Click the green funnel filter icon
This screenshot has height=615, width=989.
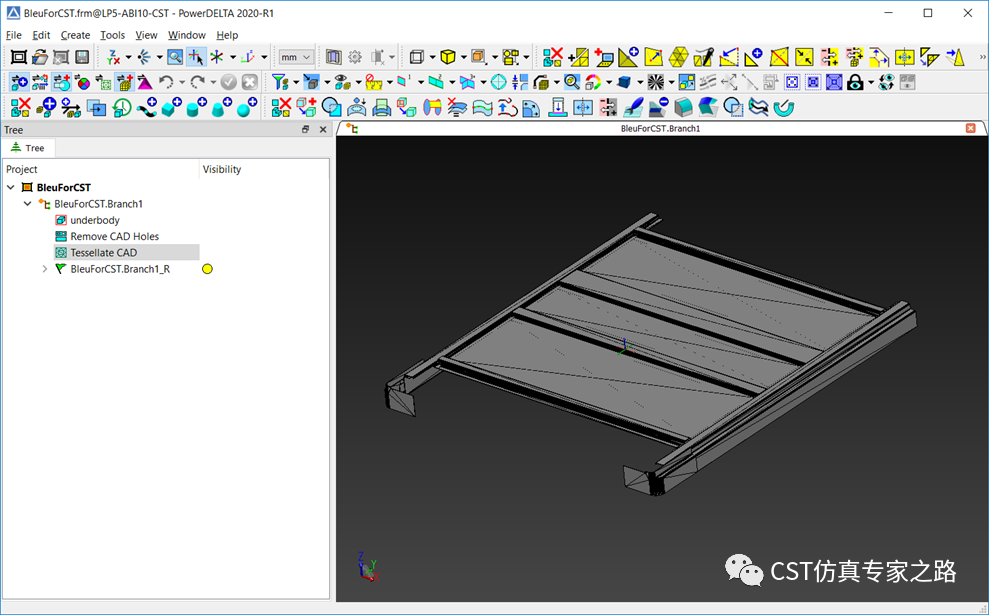pyautogui.click(x=279, y=82)
